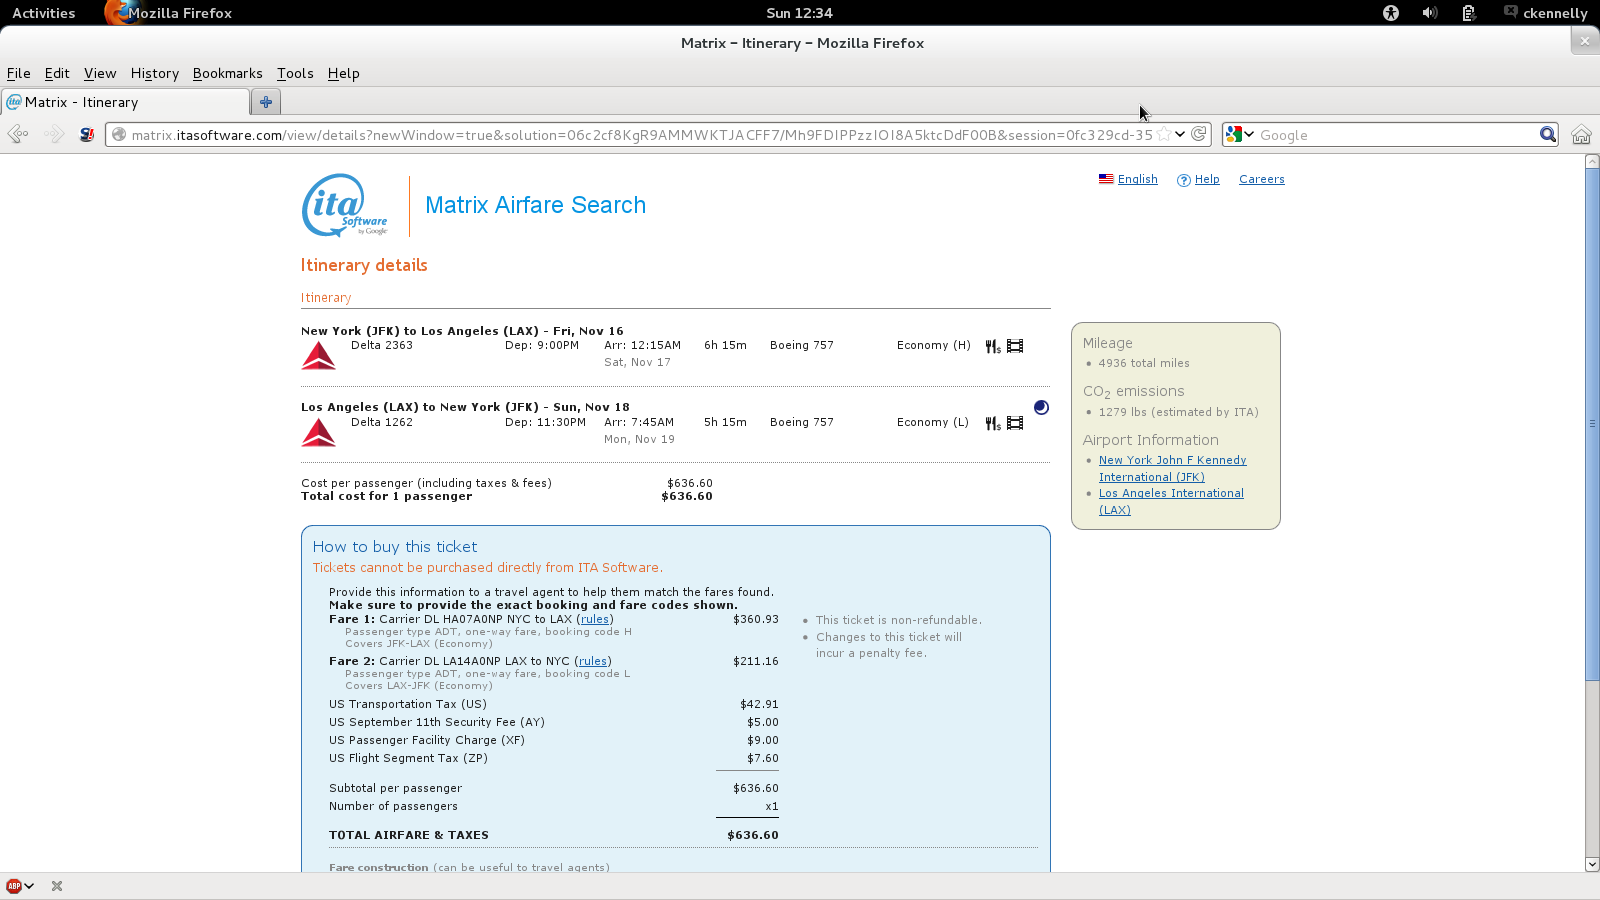Open the universal access accessibility icon
The image size is (1600, 900).
[x=1391, y=13]
